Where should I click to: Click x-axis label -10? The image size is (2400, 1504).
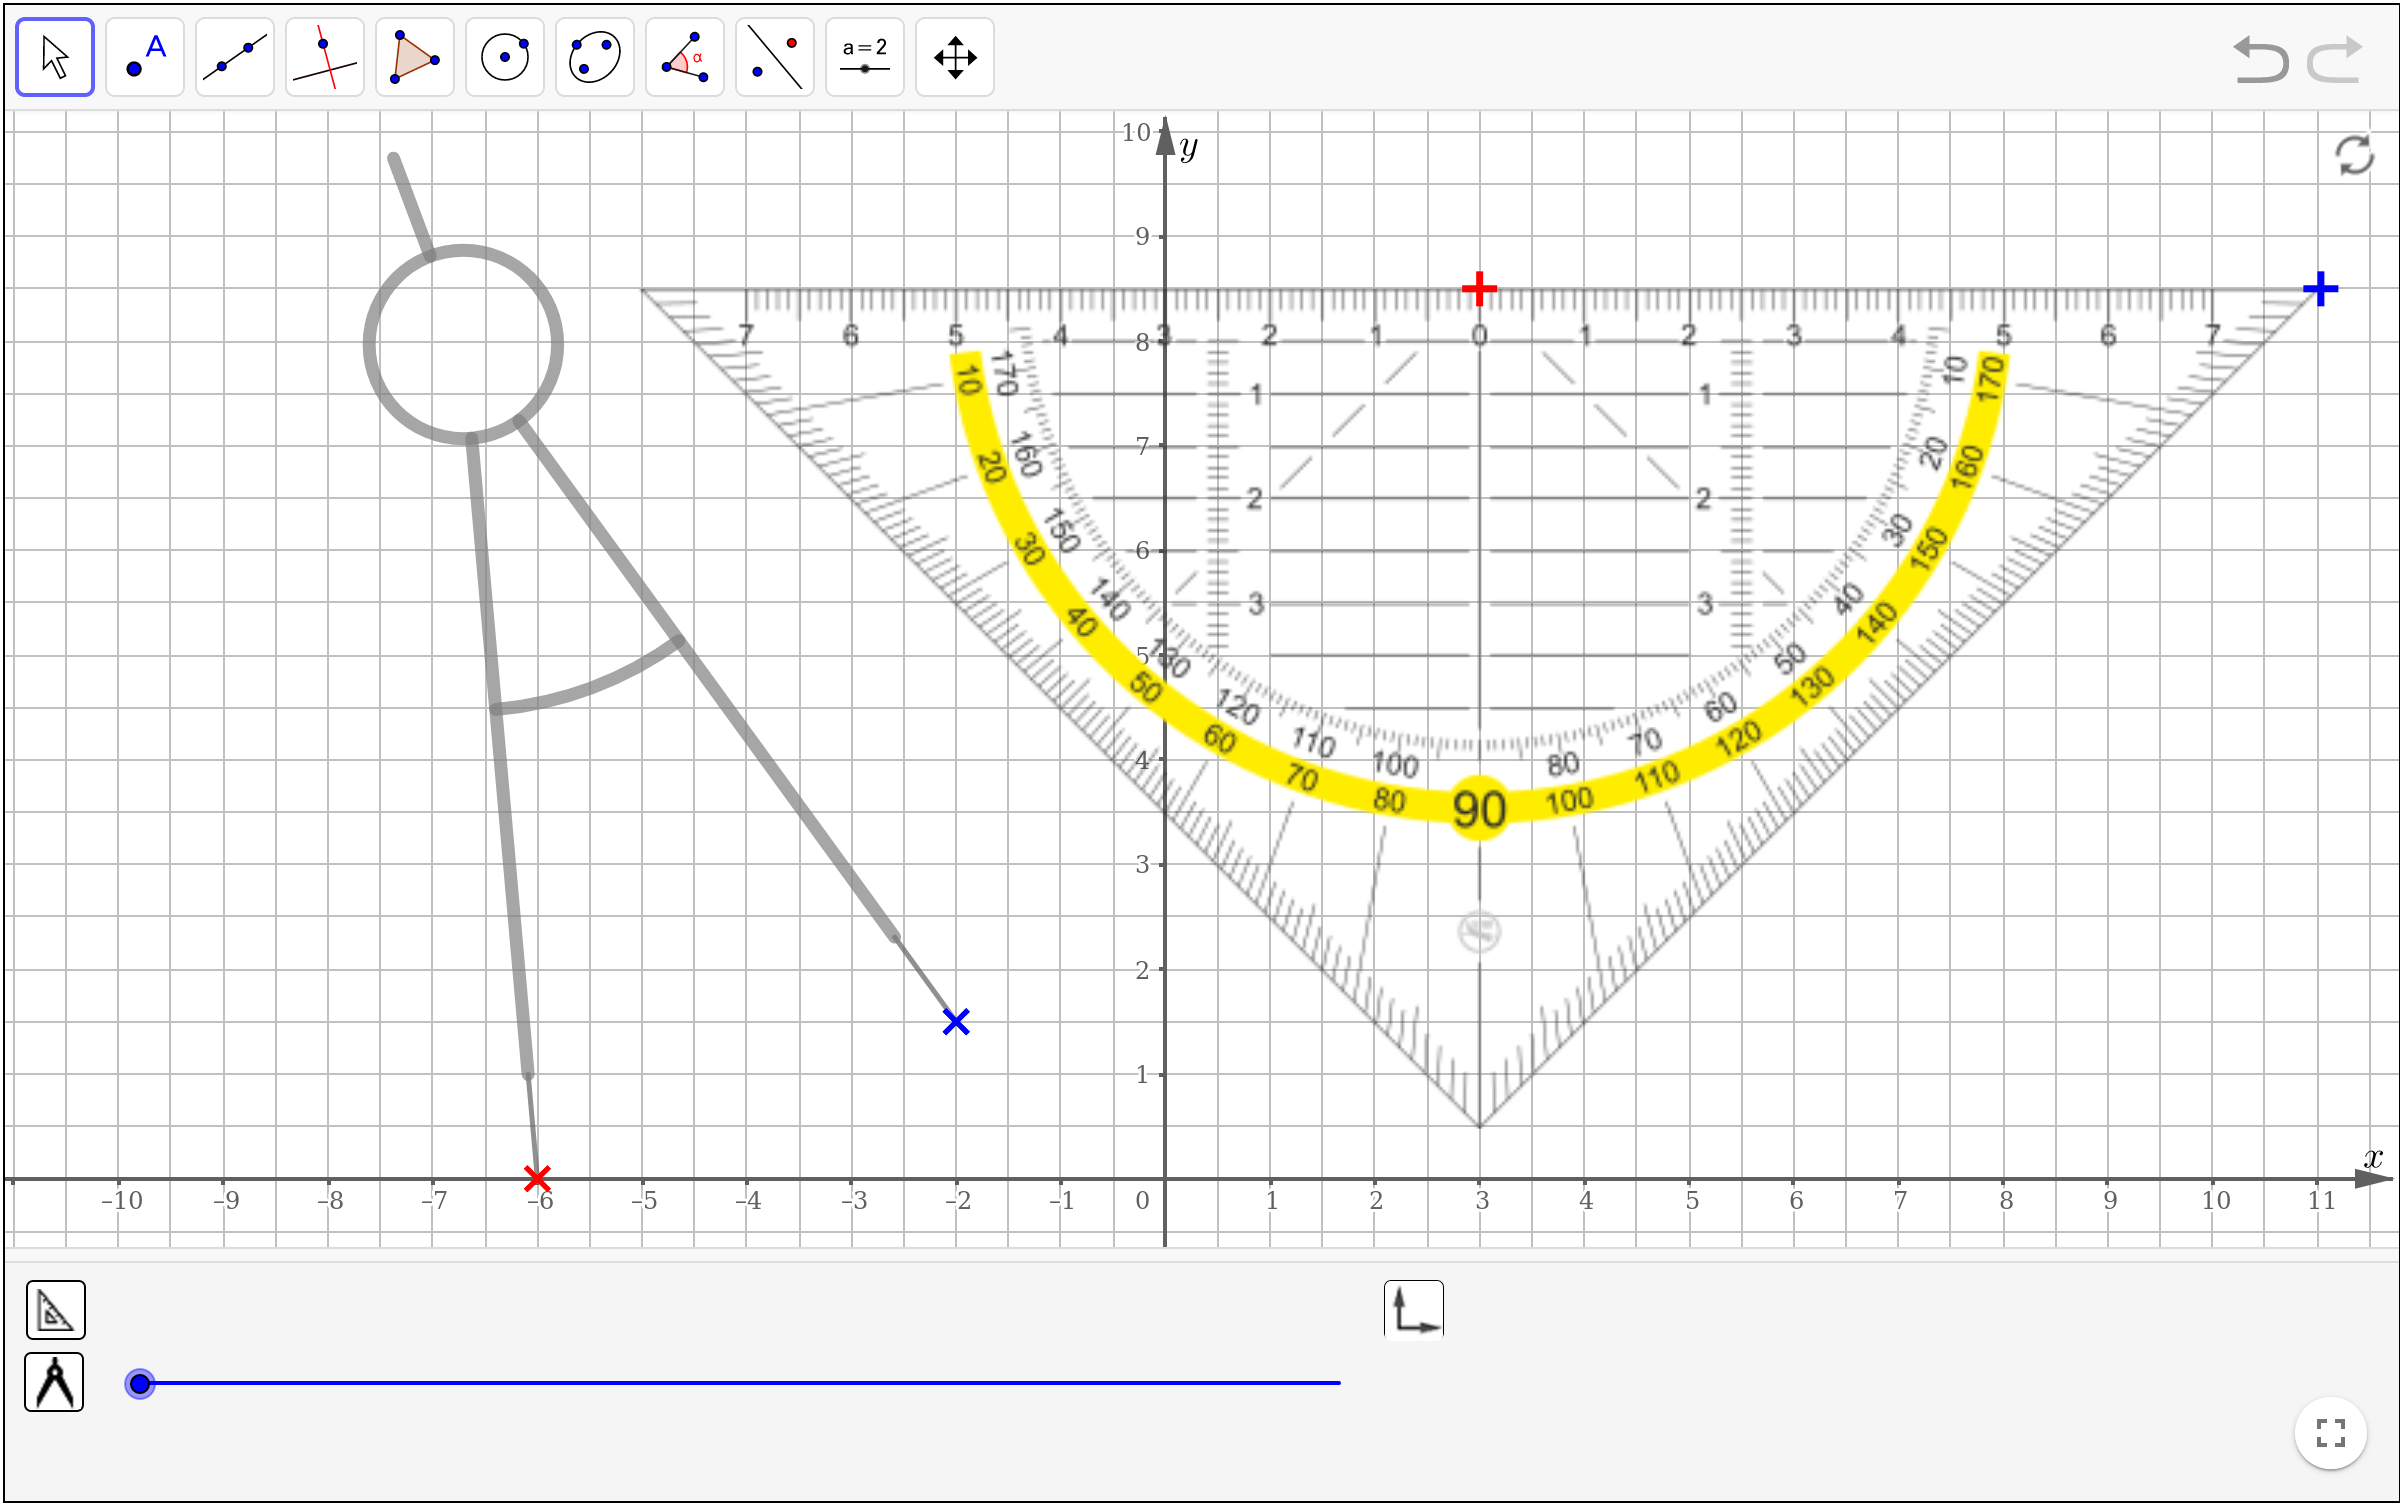point(121,1200)
